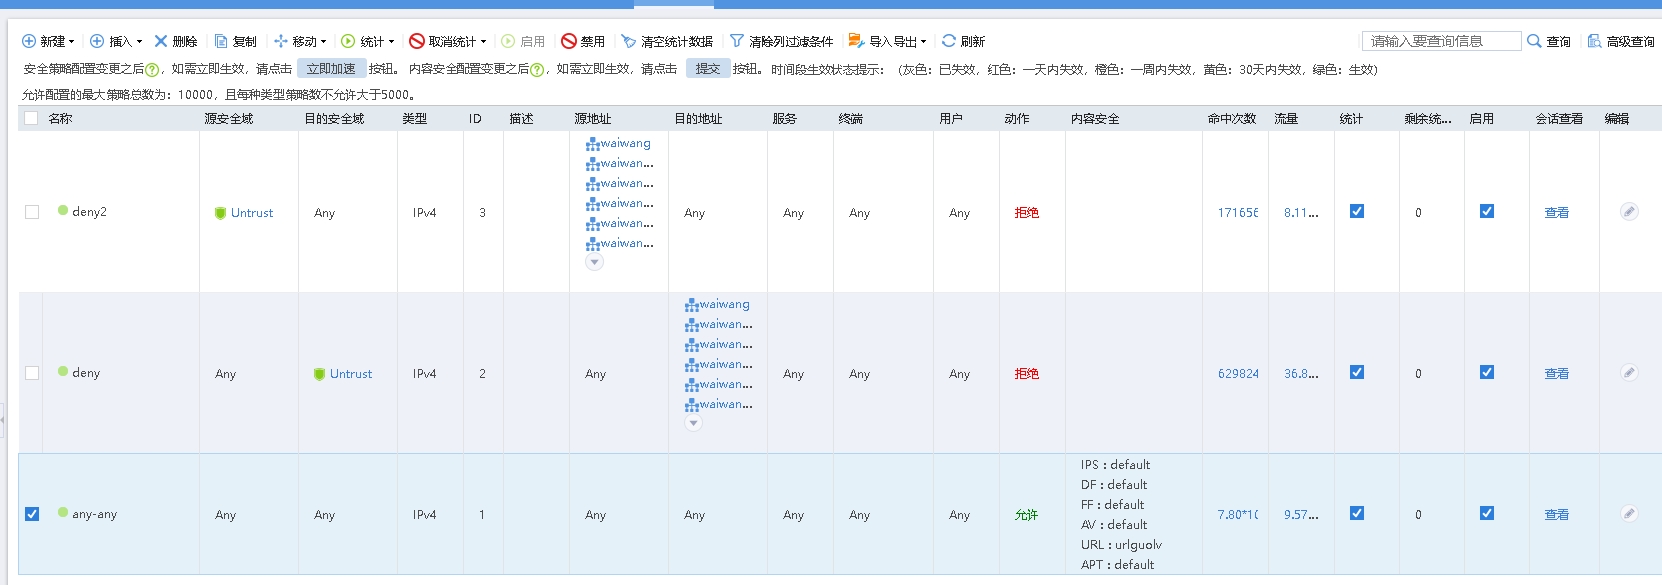
Task: Sort by the 名称 column header
Action: (x=60, y=118)
